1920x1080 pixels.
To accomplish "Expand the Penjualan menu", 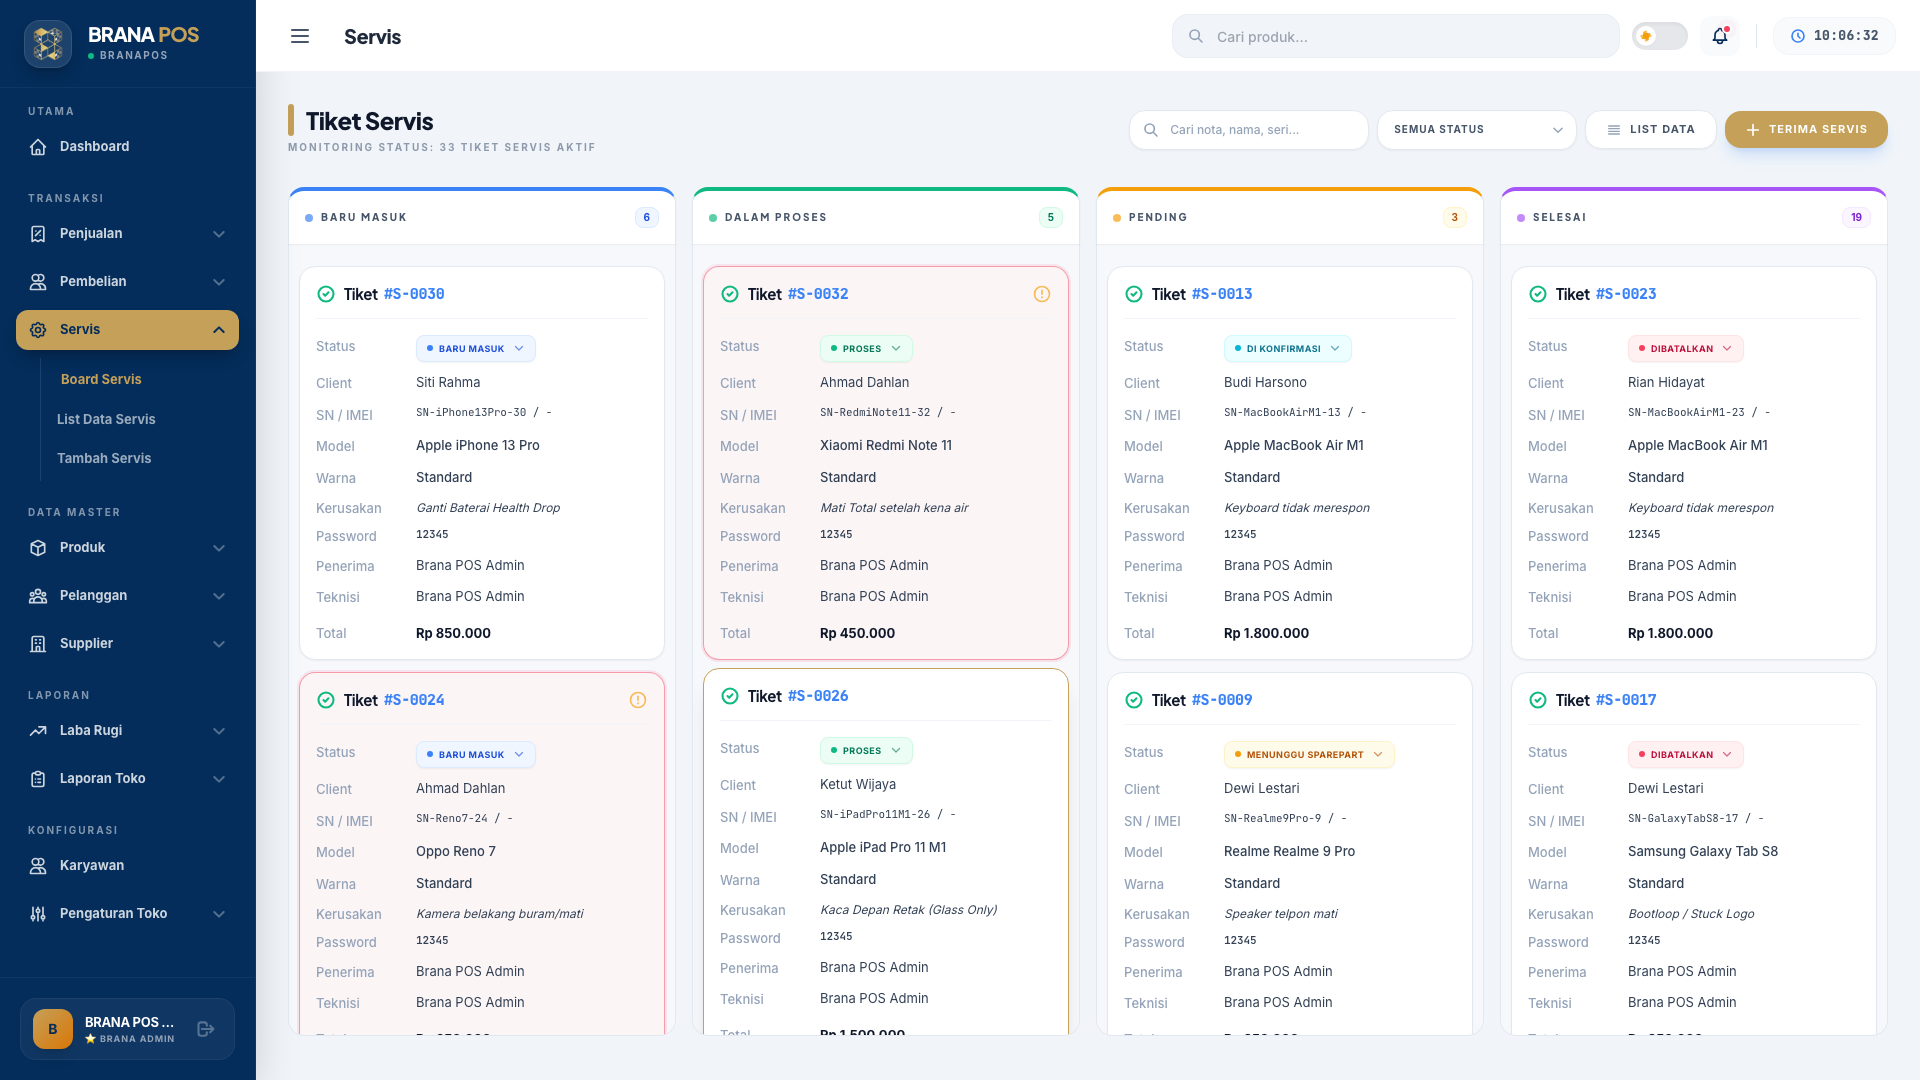I will point(127,234).
